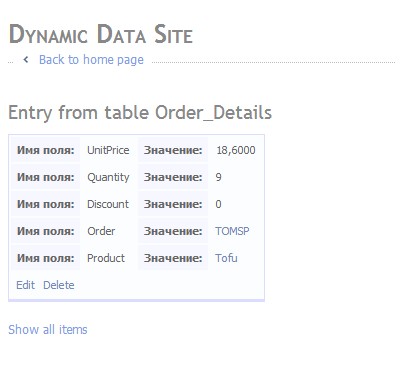Select the Discount field name cell

108,204
